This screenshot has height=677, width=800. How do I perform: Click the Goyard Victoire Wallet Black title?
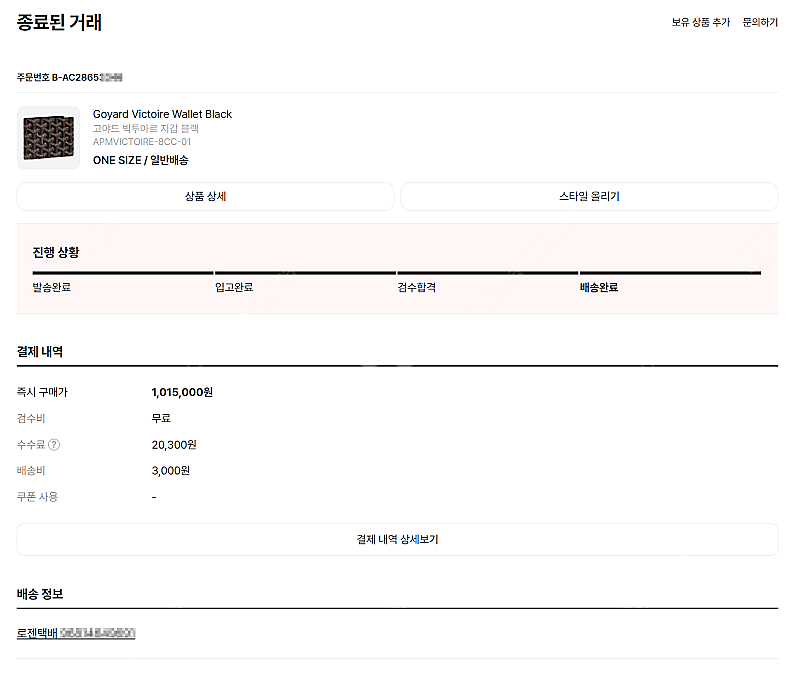click(x=162, y=114)
